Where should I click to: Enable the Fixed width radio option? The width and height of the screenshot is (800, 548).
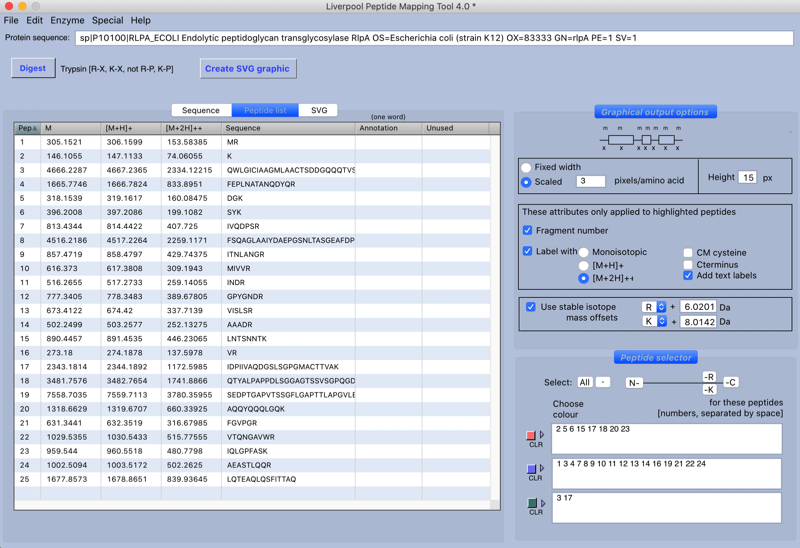click(x=527, y=167)
